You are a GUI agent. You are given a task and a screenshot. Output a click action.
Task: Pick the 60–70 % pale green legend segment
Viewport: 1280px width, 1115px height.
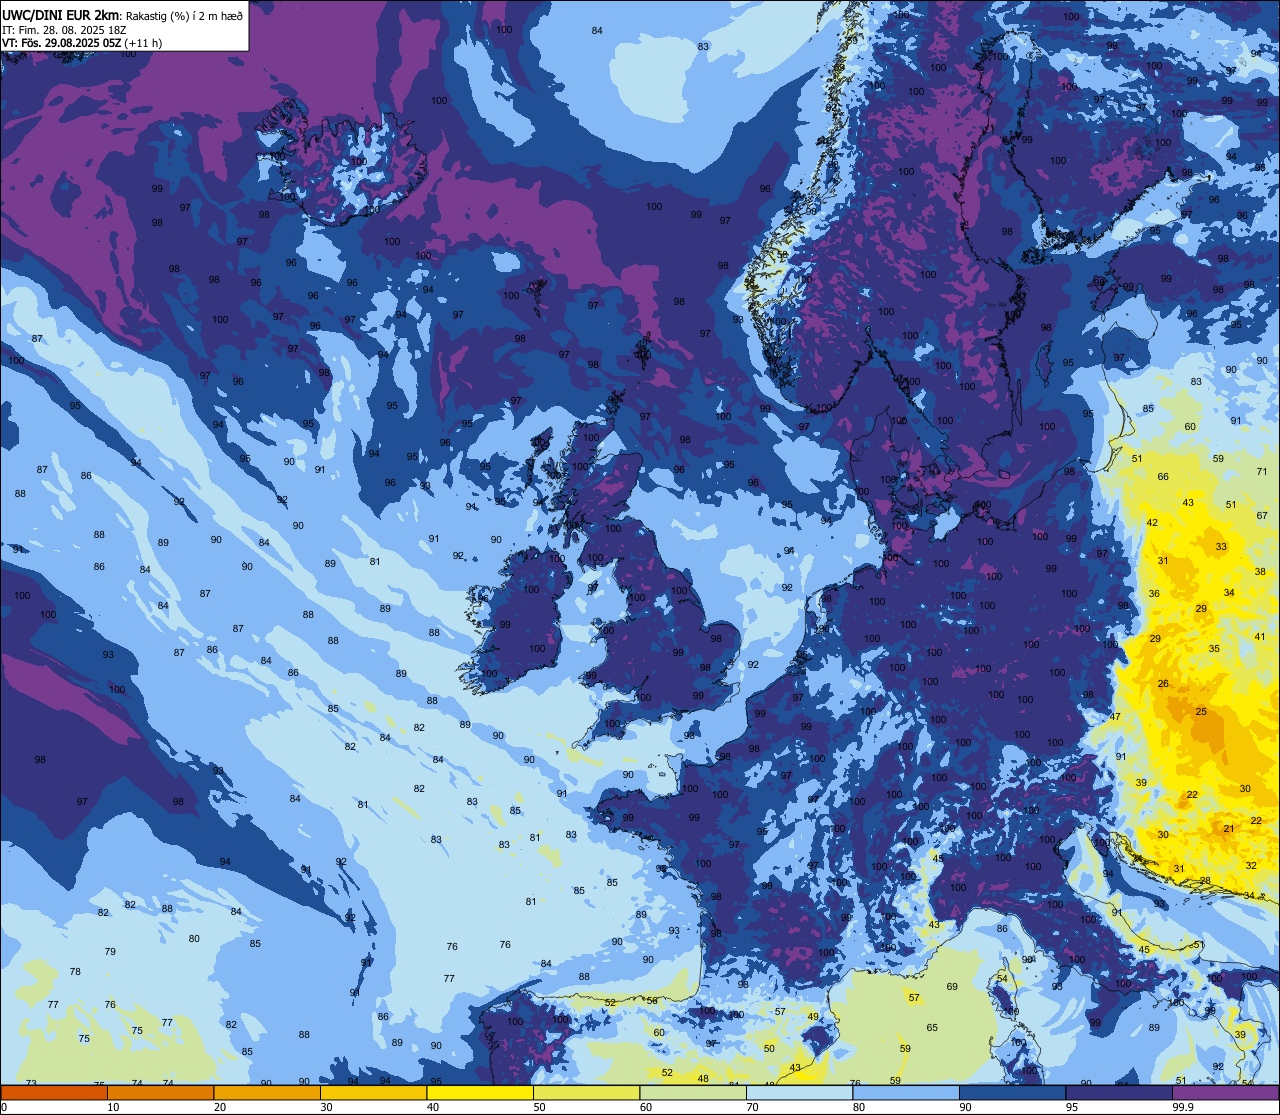point(693,1093)
